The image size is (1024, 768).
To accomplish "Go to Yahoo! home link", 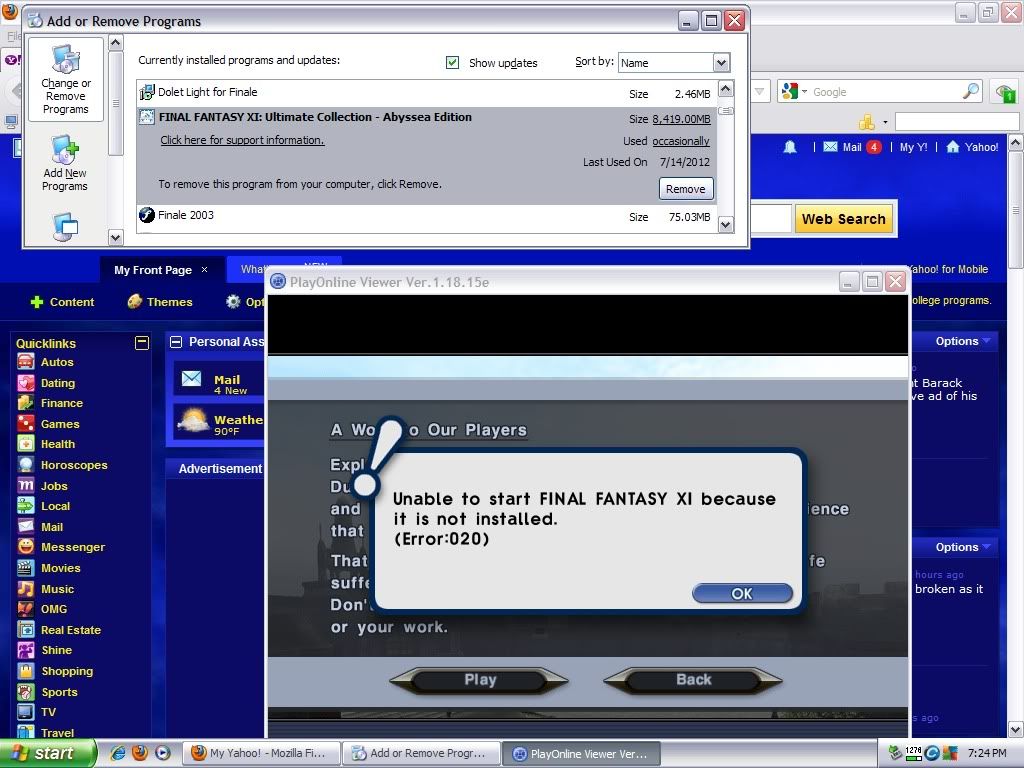I will pos(972,147).
